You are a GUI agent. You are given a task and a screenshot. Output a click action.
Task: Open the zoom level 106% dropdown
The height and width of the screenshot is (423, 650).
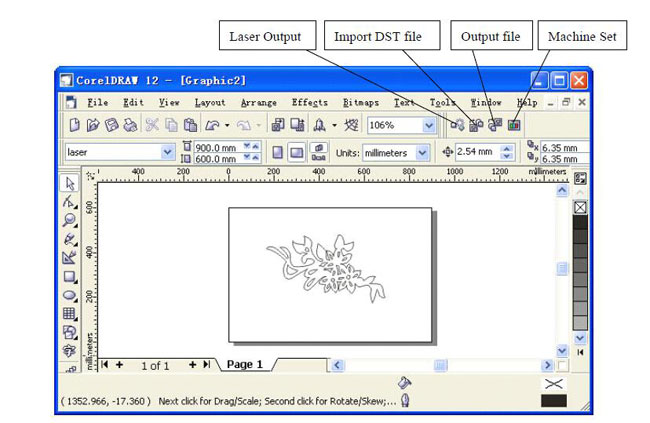(x=429, y=126)
